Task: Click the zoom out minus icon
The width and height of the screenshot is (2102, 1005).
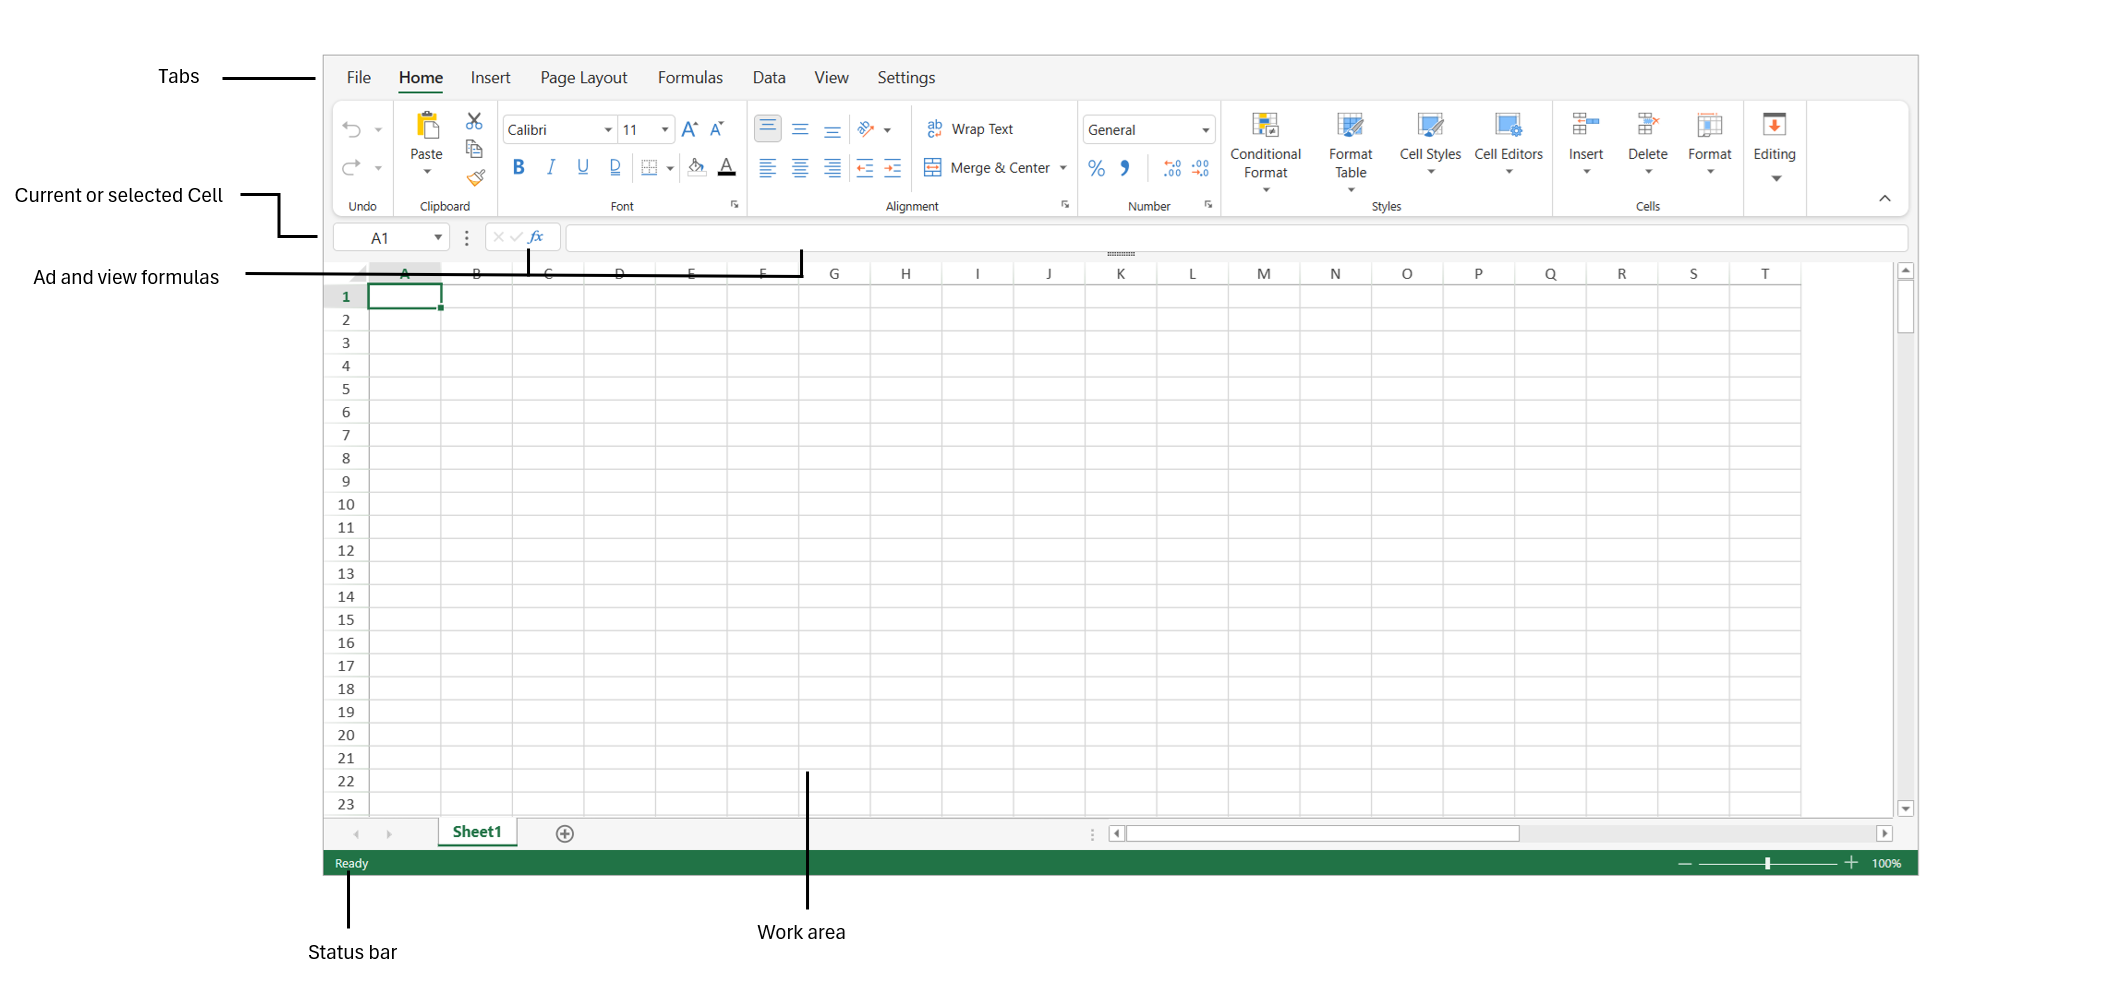Action: (1685, 863)
